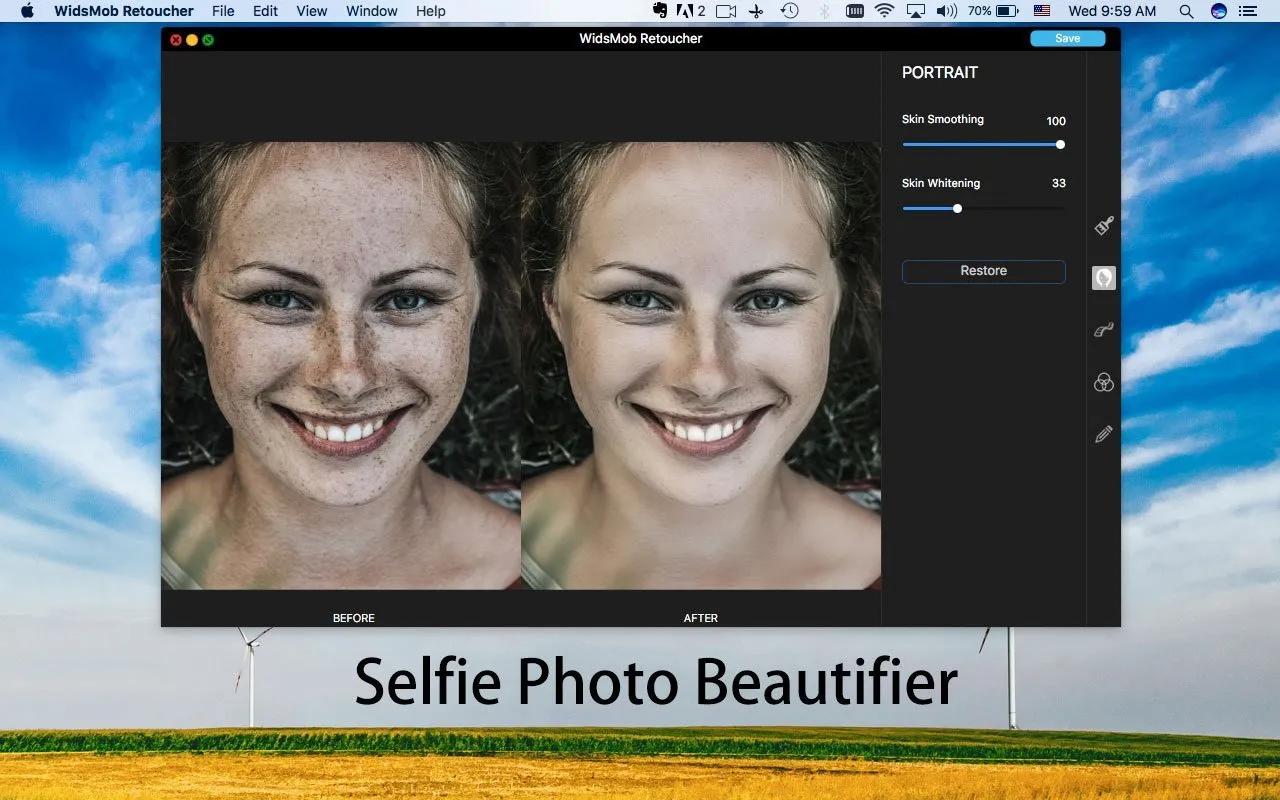The image size is (1280, 800).
Task: Select the pencil edit tool
Action: point(1104,434)
